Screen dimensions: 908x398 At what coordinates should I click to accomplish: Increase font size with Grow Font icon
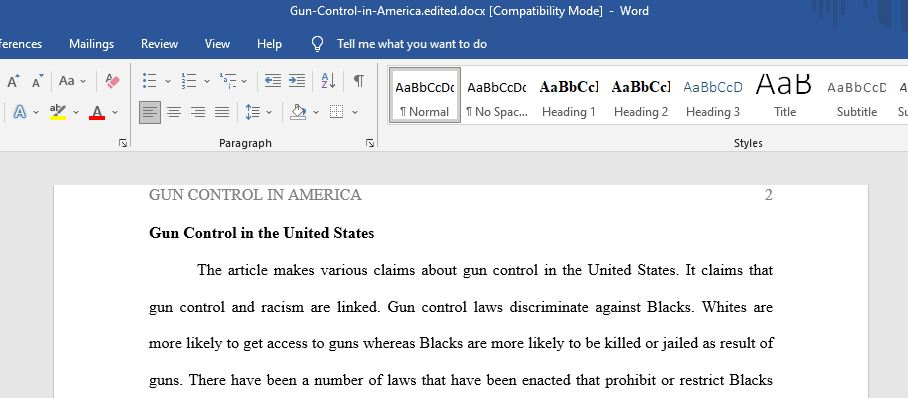pos(13,82)
